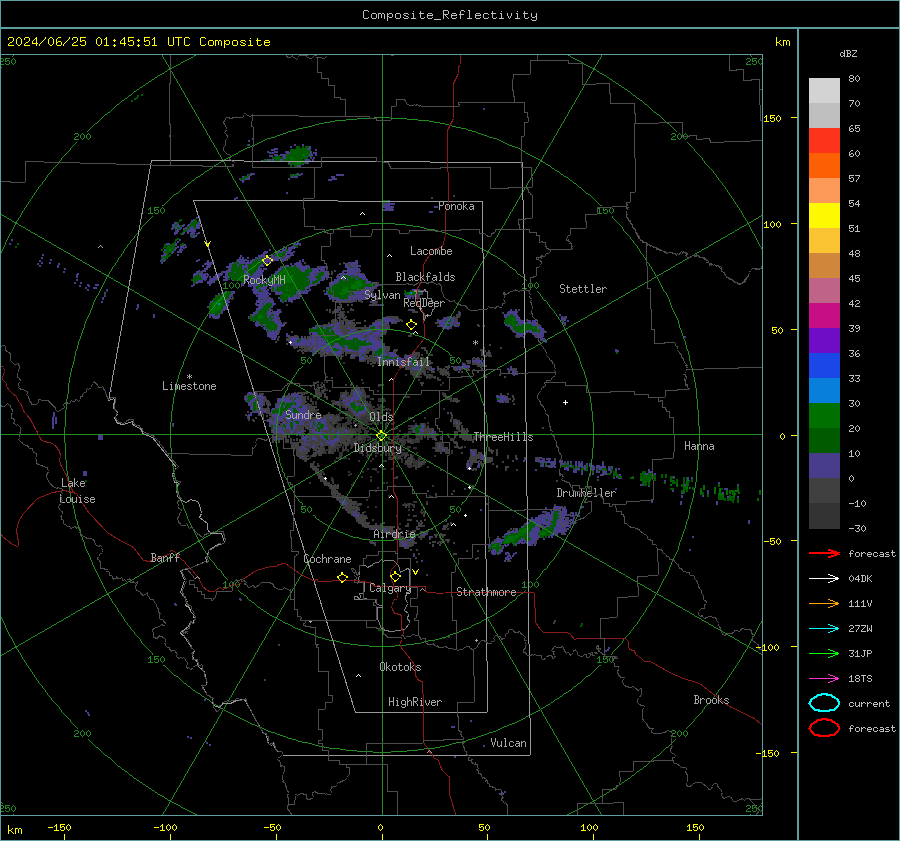Select the 'Hanna' city label
900x841 pixels.
tap(699, 446)
